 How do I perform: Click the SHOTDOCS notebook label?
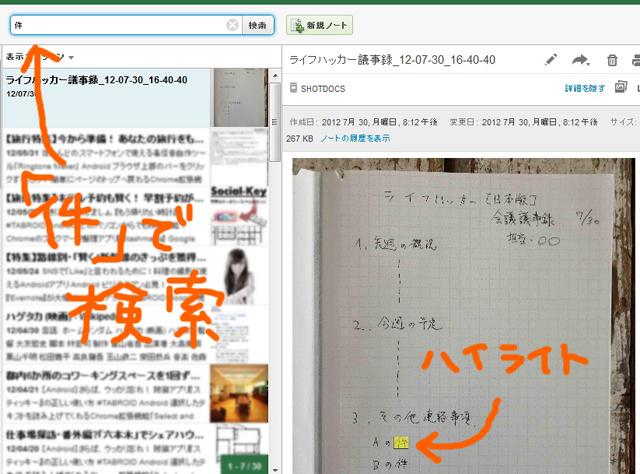point(323,89)
